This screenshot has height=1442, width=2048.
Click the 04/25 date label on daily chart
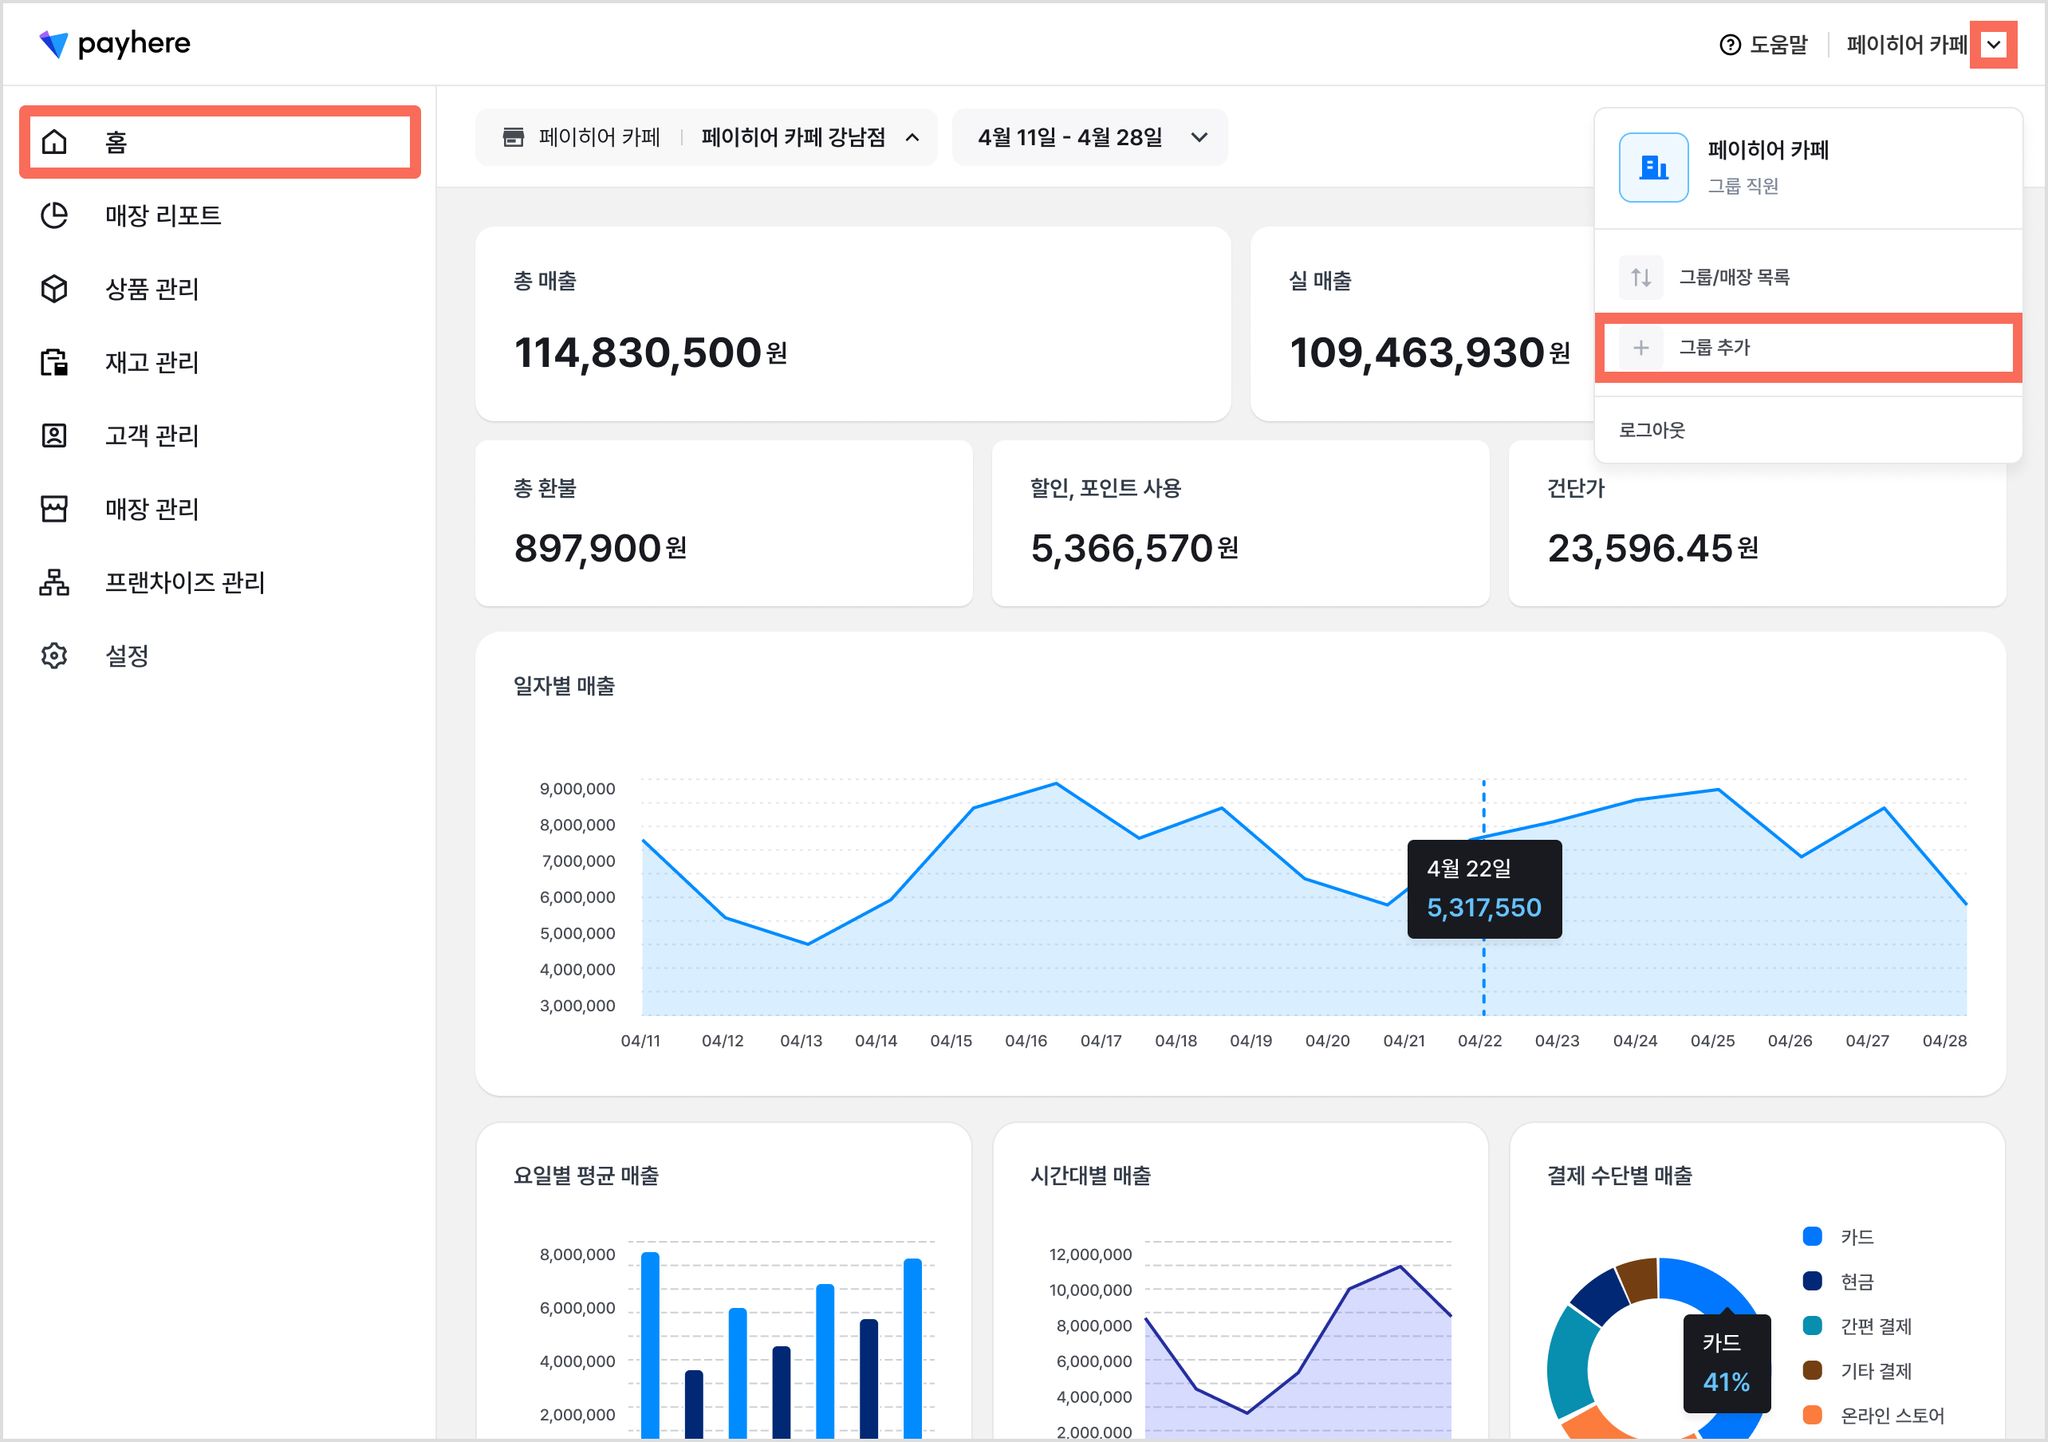(1713, 1041)
